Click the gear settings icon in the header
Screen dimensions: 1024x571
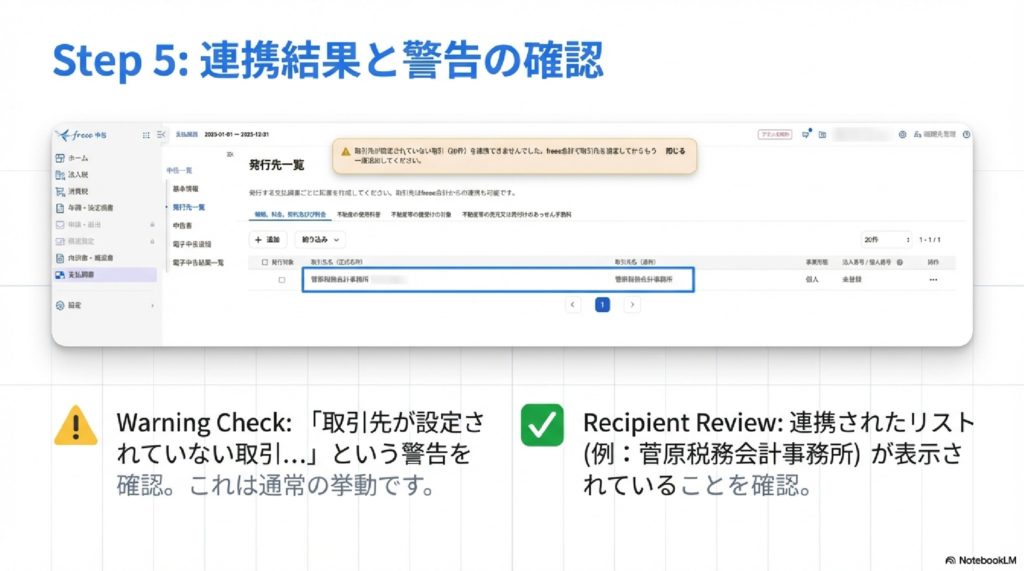coord(902,134)
